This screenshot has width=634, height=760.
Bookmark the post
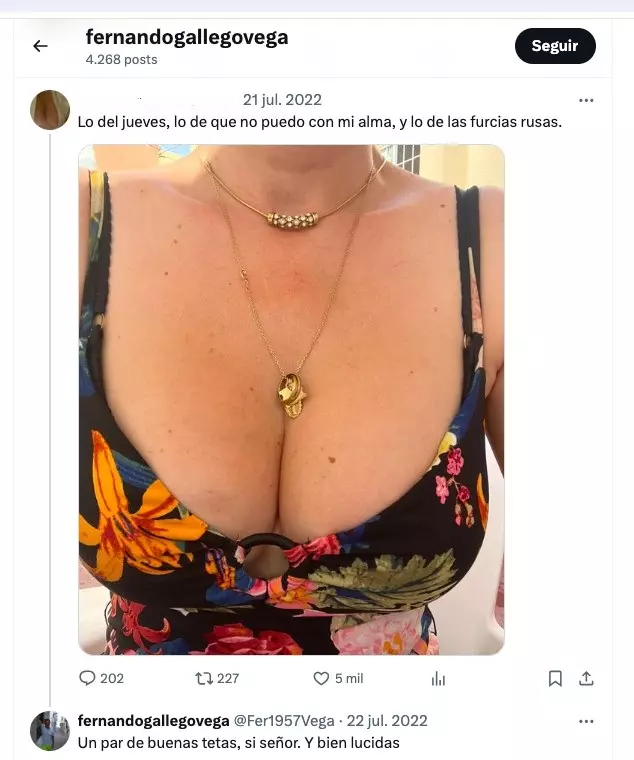pos(555,679)
